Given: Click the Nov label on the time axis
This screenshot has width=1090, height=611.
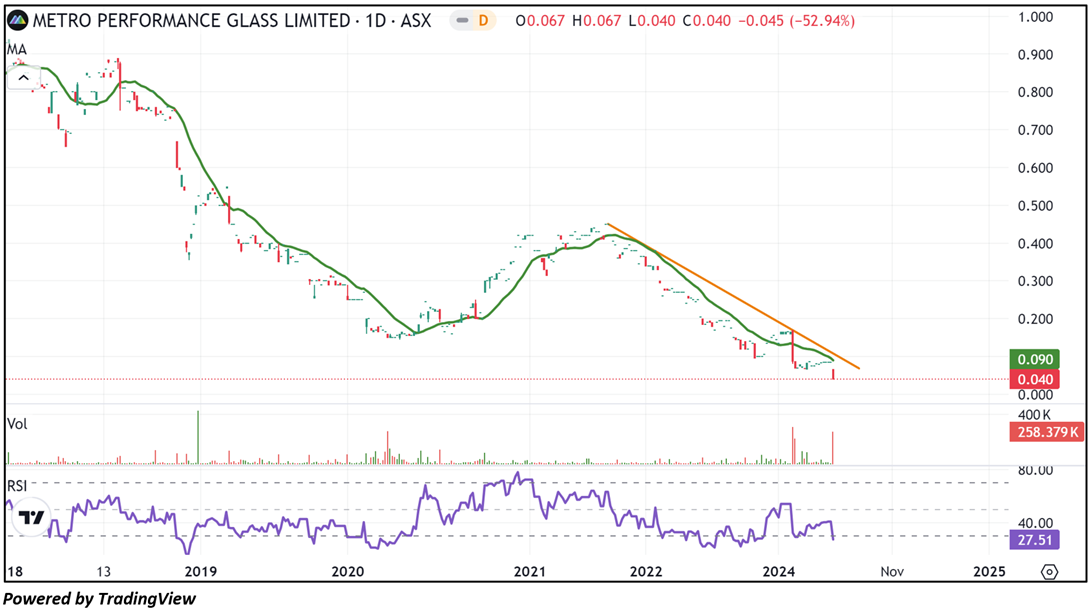Looking at the screenshot, I should click(x=892, y=572).
